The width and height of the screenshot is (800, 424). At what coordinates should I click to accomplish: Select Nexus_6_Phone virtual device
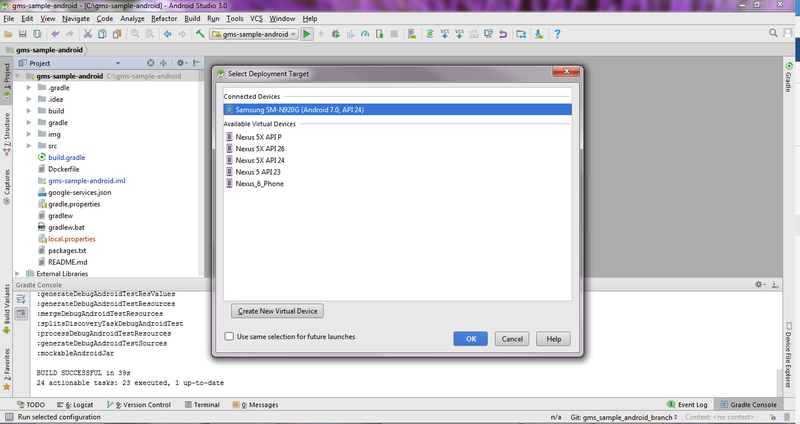[x=255, y=184]
